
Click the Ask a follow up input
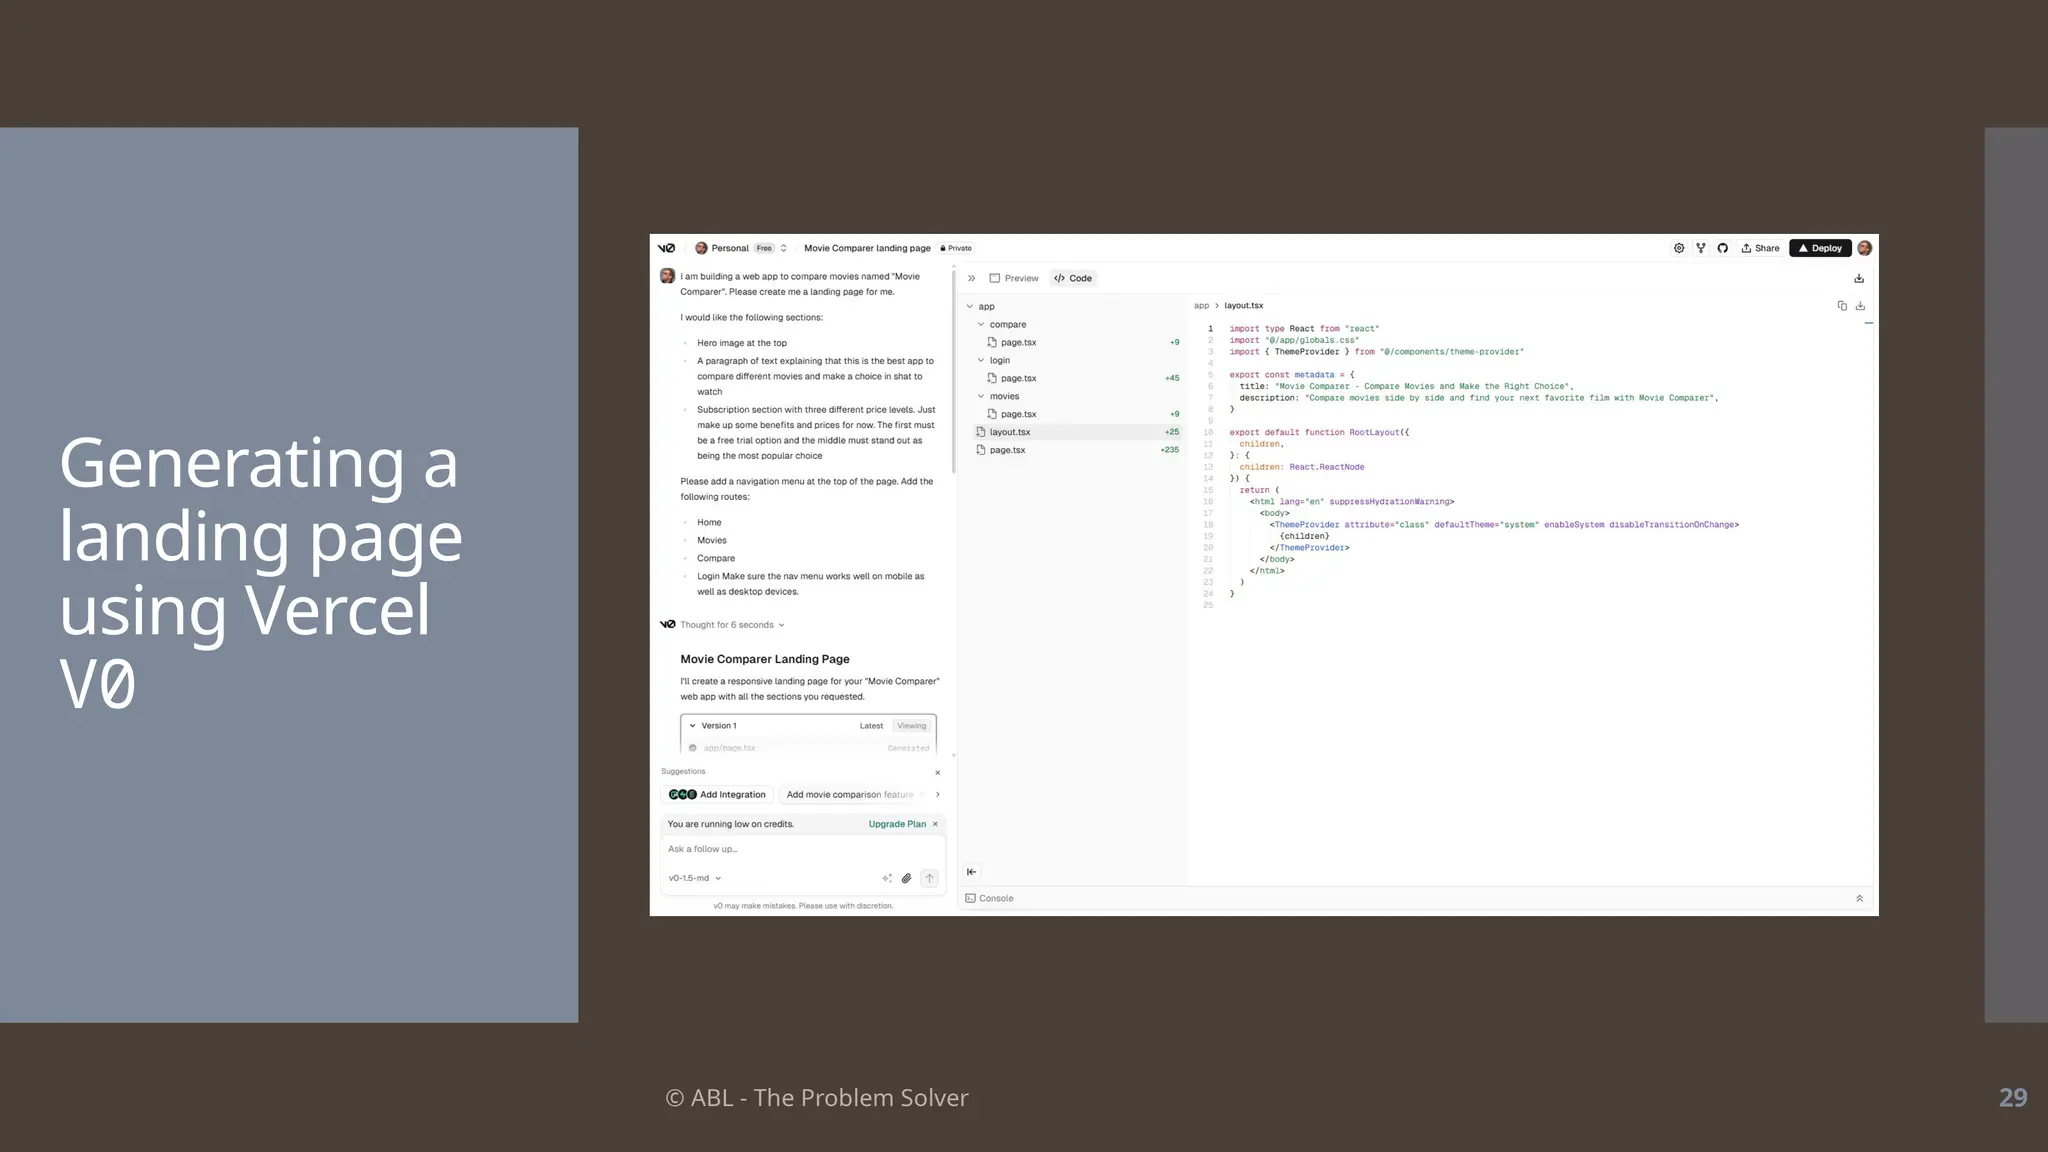[803, 849]
